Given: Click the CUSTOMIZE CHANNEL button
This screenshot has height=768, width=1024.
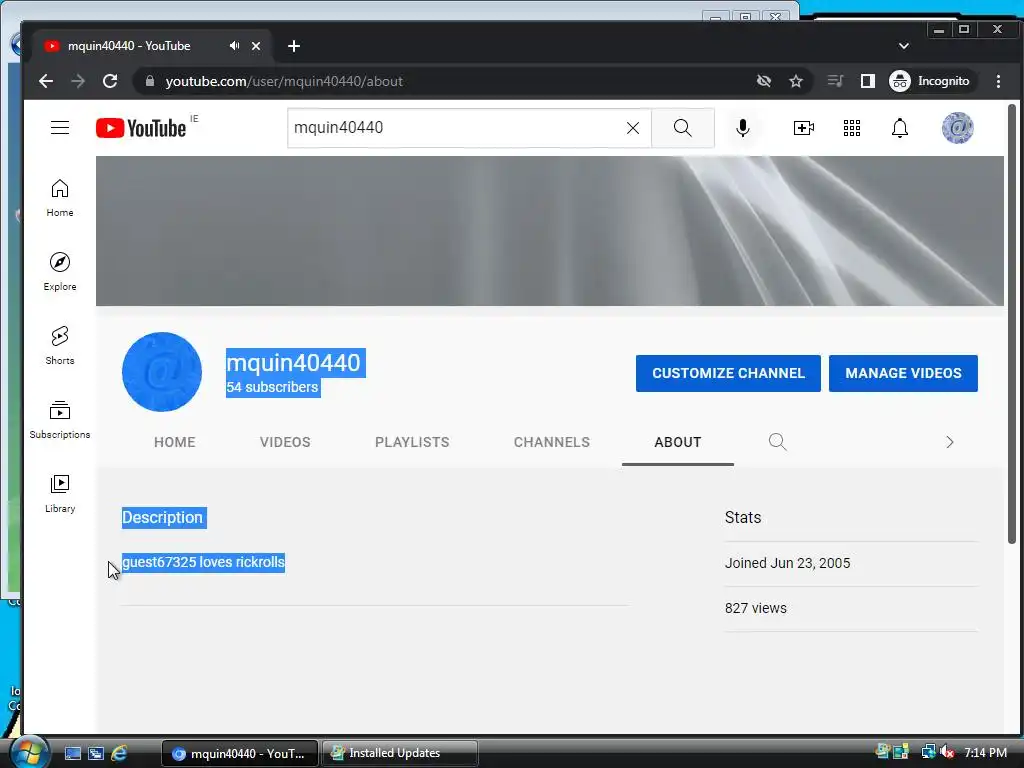Looking at the screenshot, I should pos(728,374).
